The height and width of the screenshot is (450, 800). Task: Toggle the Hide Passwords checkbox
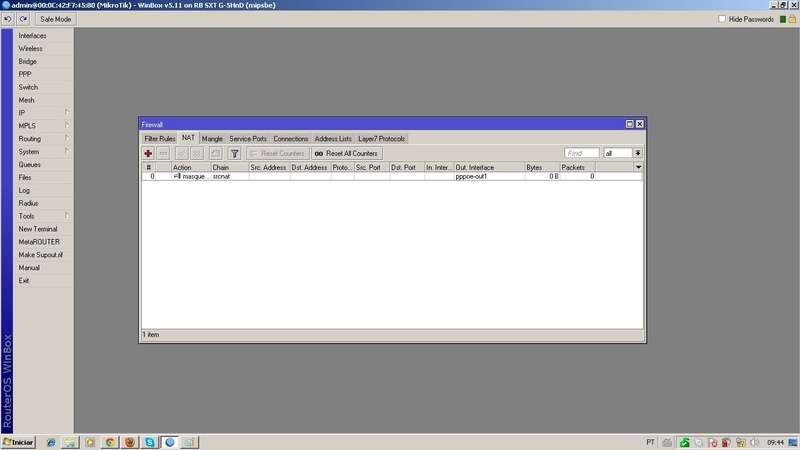[x=722, y=19]
